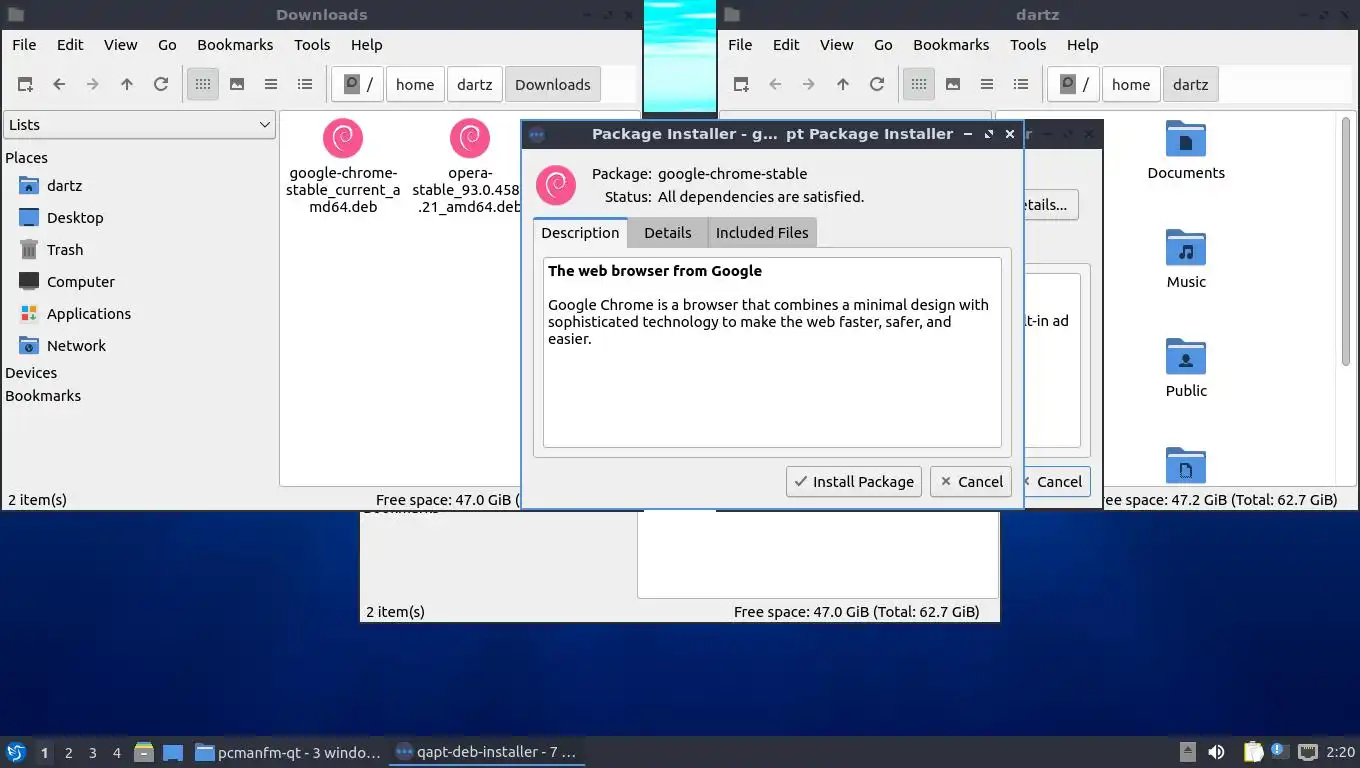Open Music folder in dartz window
Viewport: 1360px width, 768px height.
[x=1186, y=260]
